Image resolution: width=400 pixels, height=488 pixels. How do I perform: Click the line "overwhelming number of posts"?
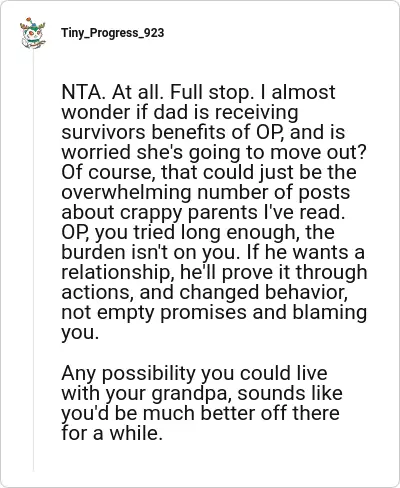coord(206,192)
